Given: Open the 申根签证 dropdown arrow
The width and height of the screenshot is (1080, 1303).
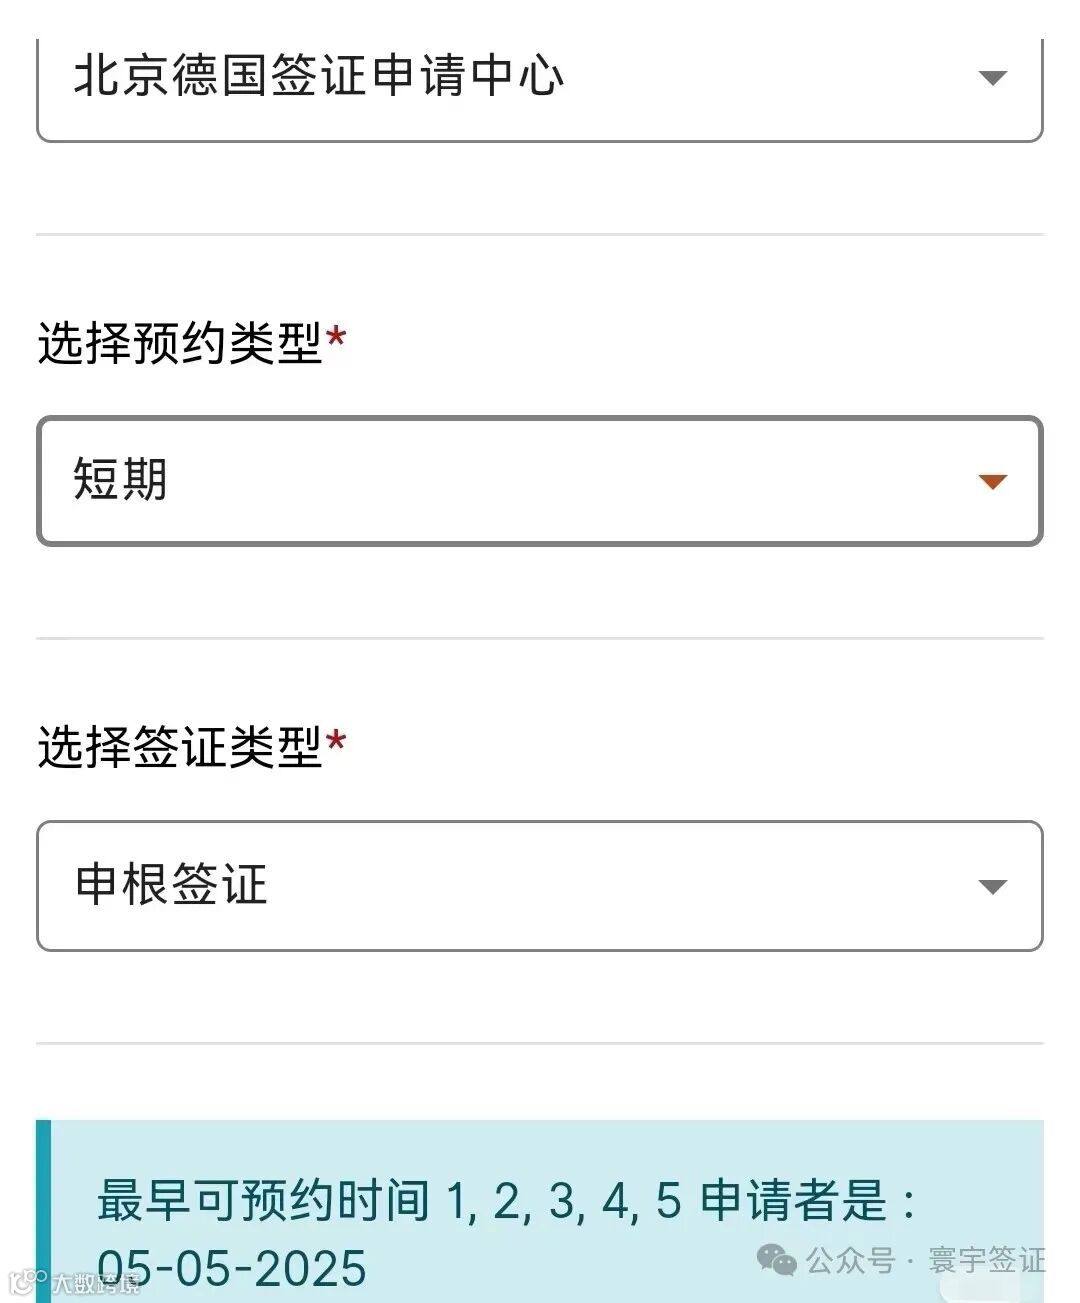Looking at the screenshot, I should click(x=991, y=887).
